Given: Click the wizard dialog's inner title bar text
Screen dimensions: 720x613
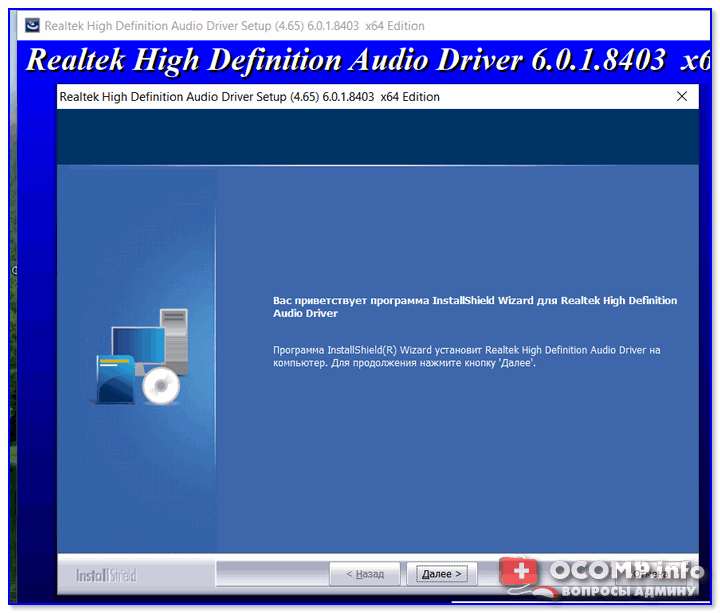Looking at the screenshot, I should (250, 97).
